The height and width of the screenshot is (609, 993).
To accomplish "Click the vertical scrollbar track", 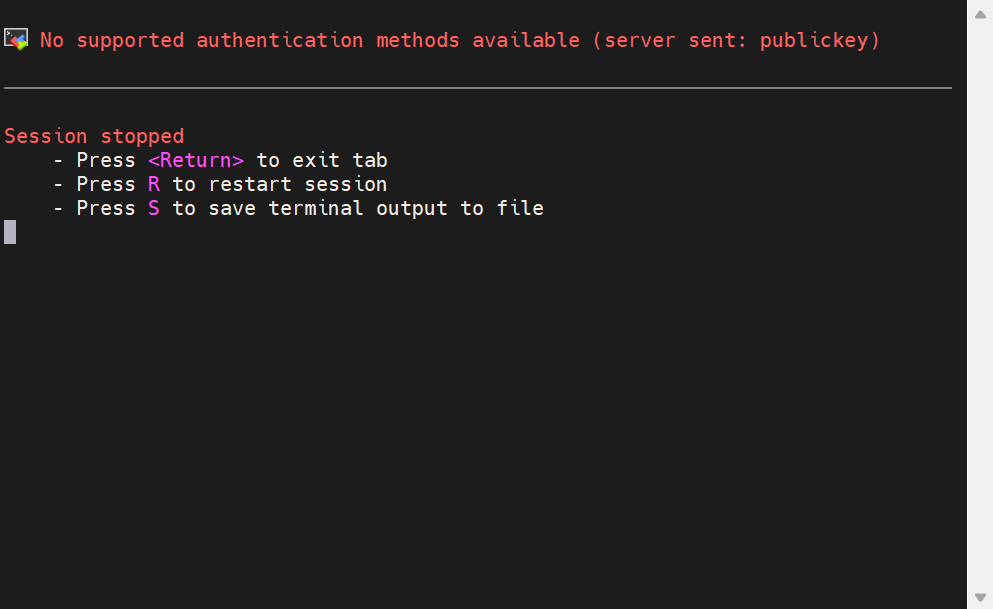I will tap(980, 304).
